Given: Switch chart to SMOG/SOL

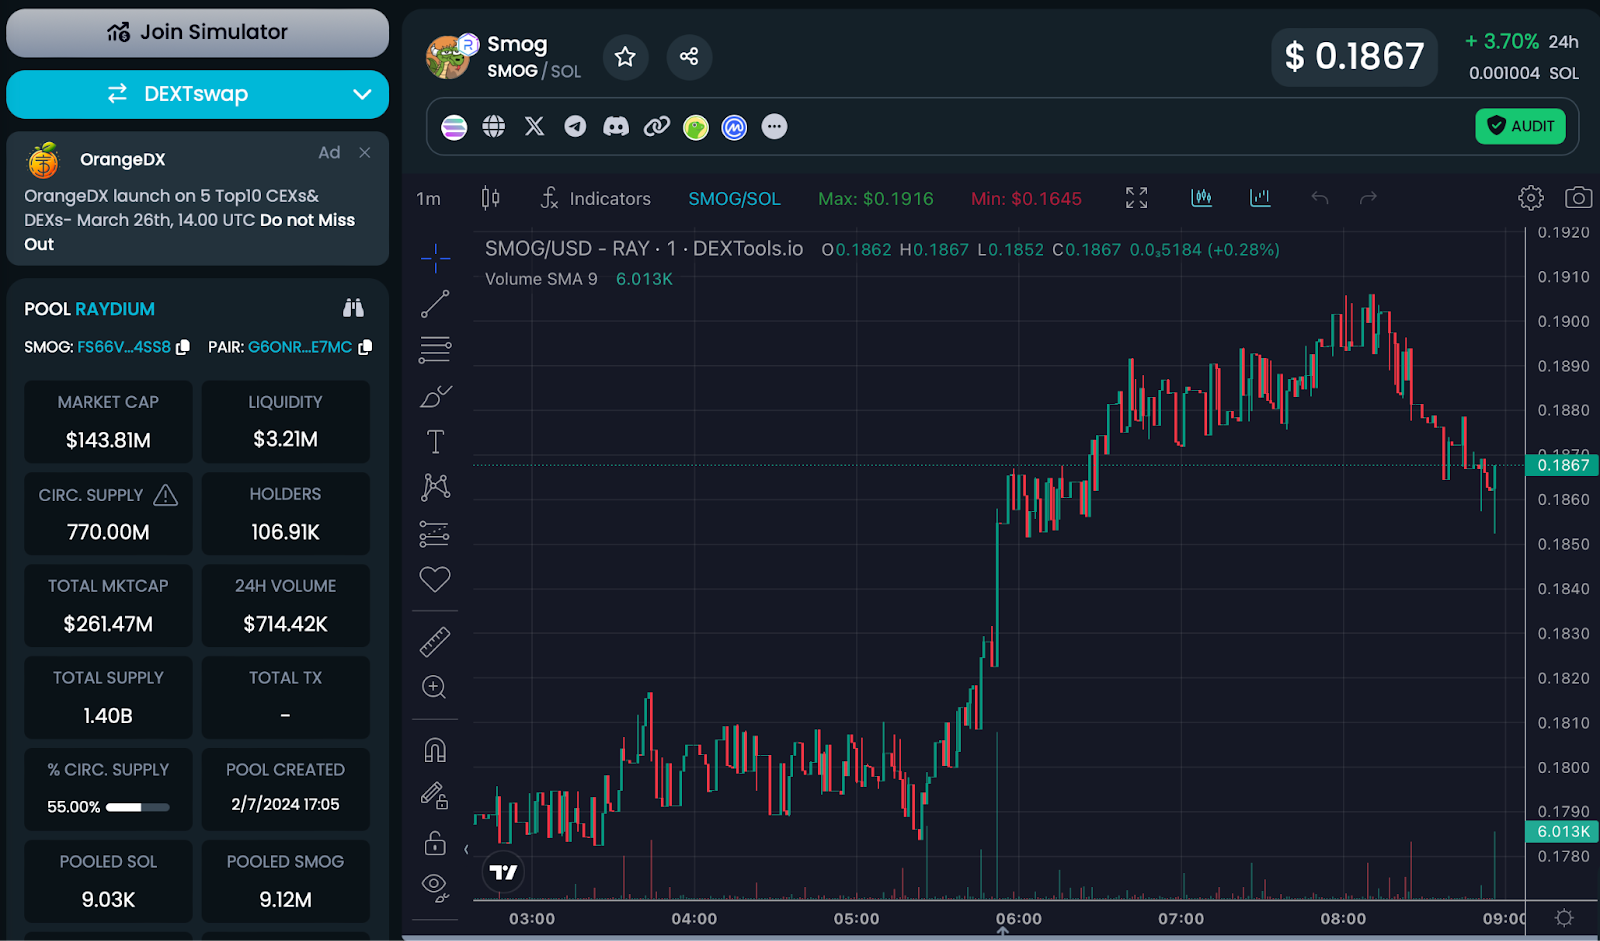Looking at the screenshot, I should pyautogui.click(x=734, y=199).
